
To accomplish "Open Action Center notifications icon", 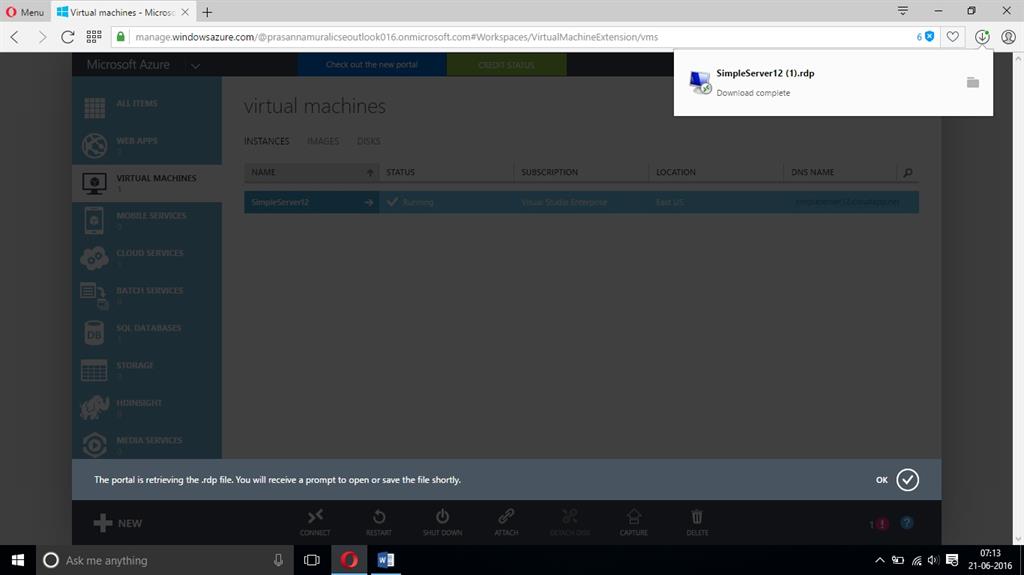I will pyautogui.click(x=952, y=560).
